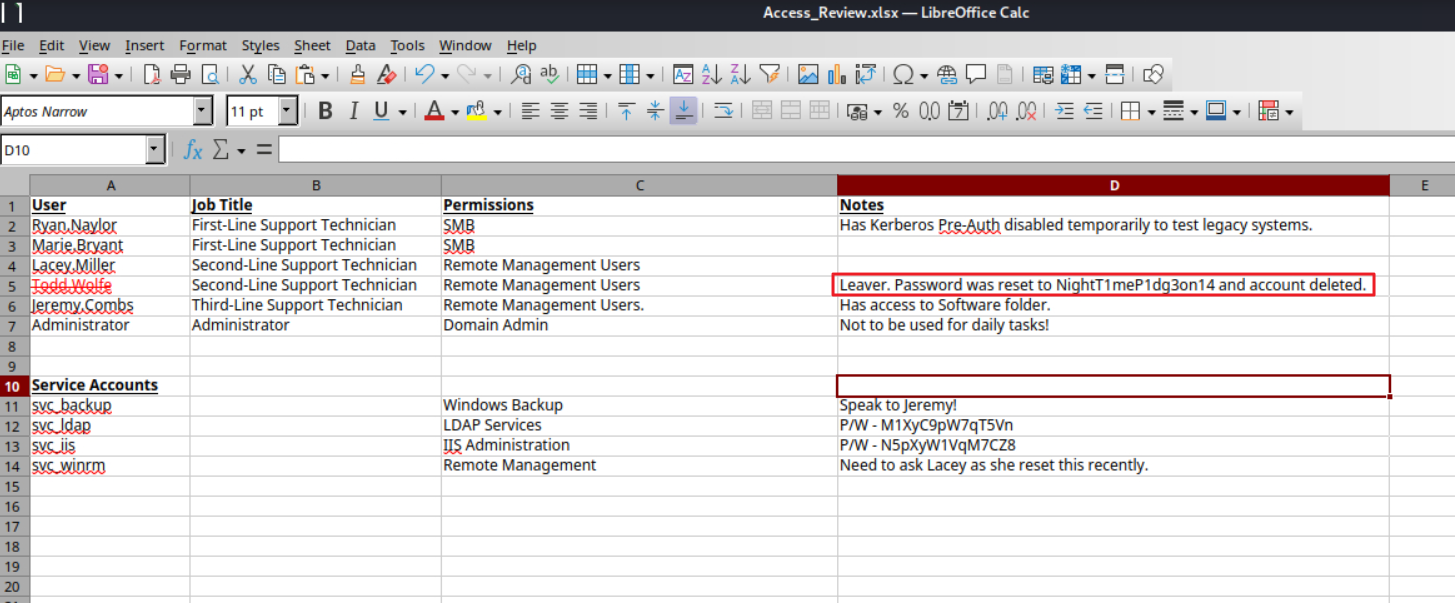
Task: Apply AutoFilter using the funnel icon
Action: point(769,74)
